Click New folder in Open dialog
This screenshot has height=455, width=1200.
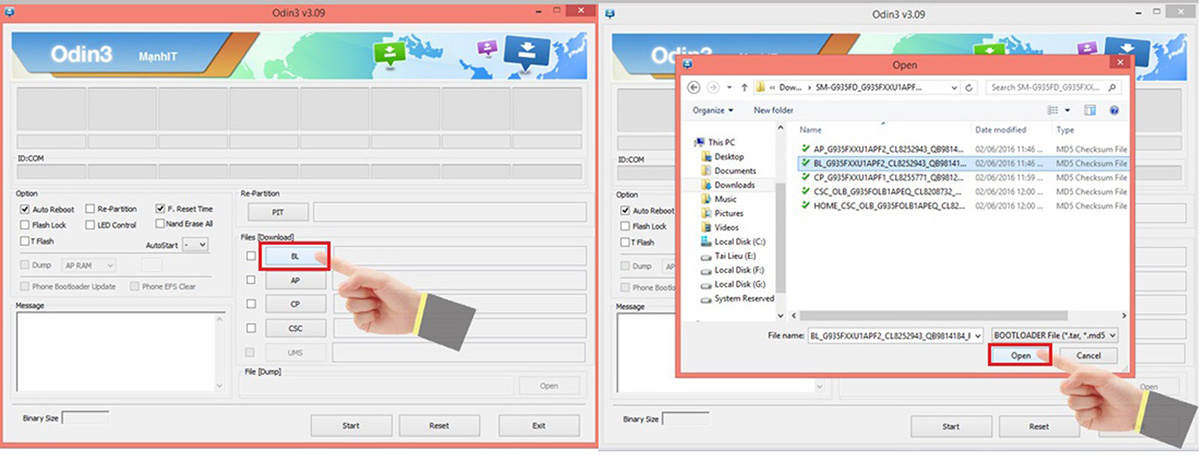coord(774,110)
